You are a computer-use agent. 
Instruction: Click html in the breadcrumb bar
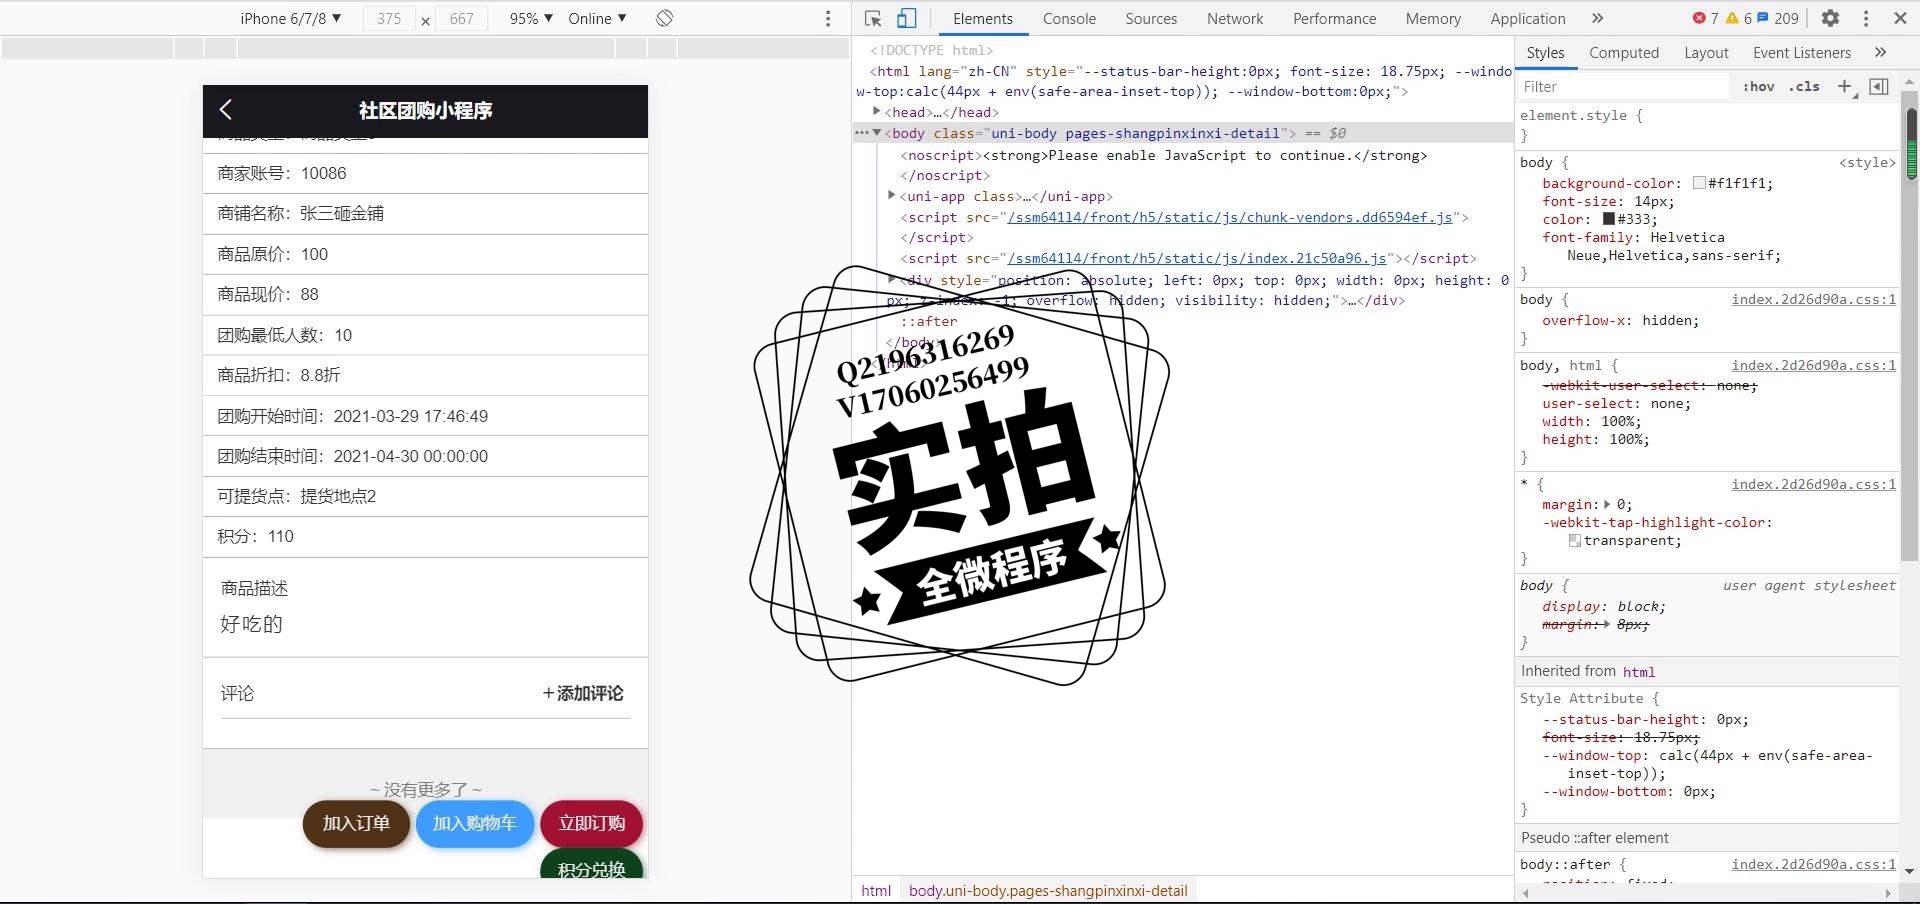tap(876, 890)
